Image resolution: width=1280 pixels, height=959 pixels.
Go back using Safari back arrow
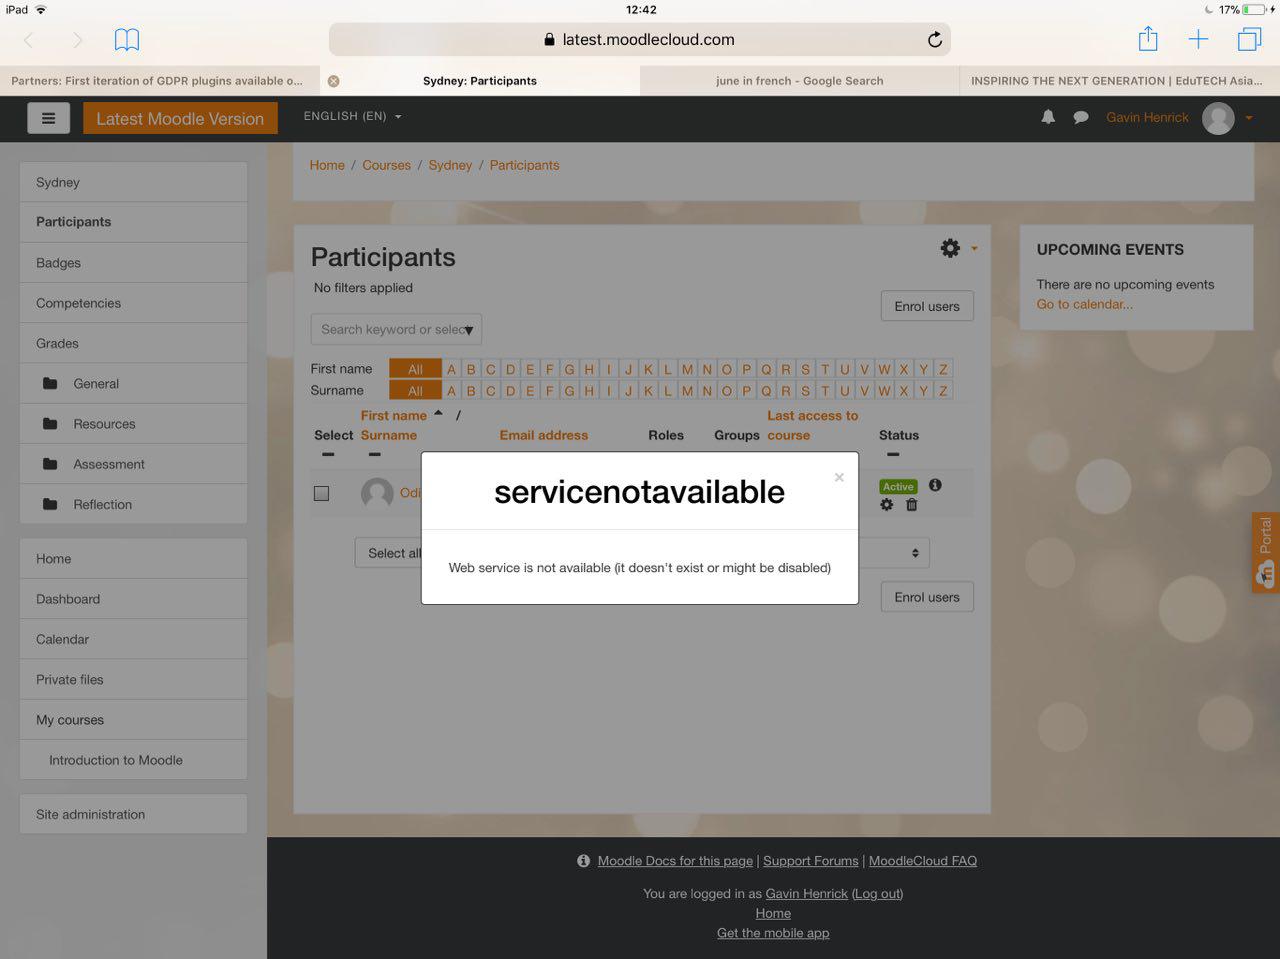(x=28, y=40)
